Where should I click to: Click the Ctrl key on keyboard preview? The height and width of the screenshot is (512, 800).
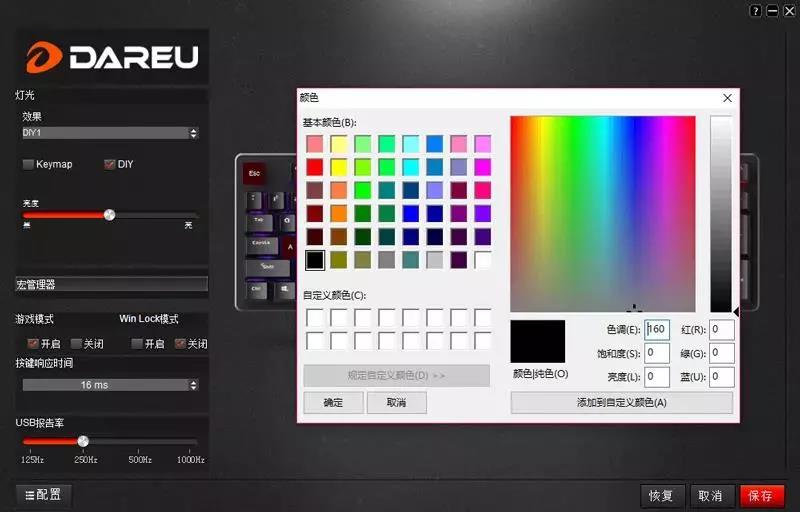pos(256,290)
